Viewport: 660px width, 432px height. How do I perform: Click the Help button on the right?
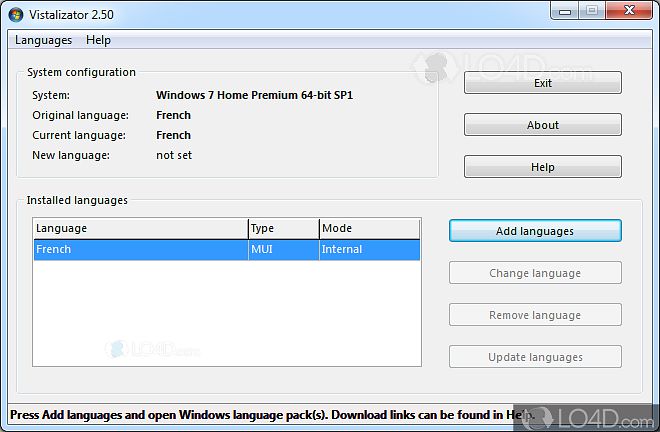coord(543,167)
